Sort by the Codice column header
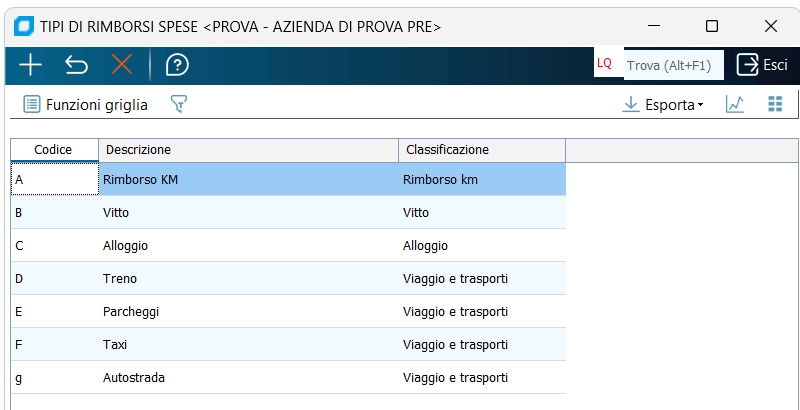The width and height of the screenshot is (800, 410). [54, 150]
